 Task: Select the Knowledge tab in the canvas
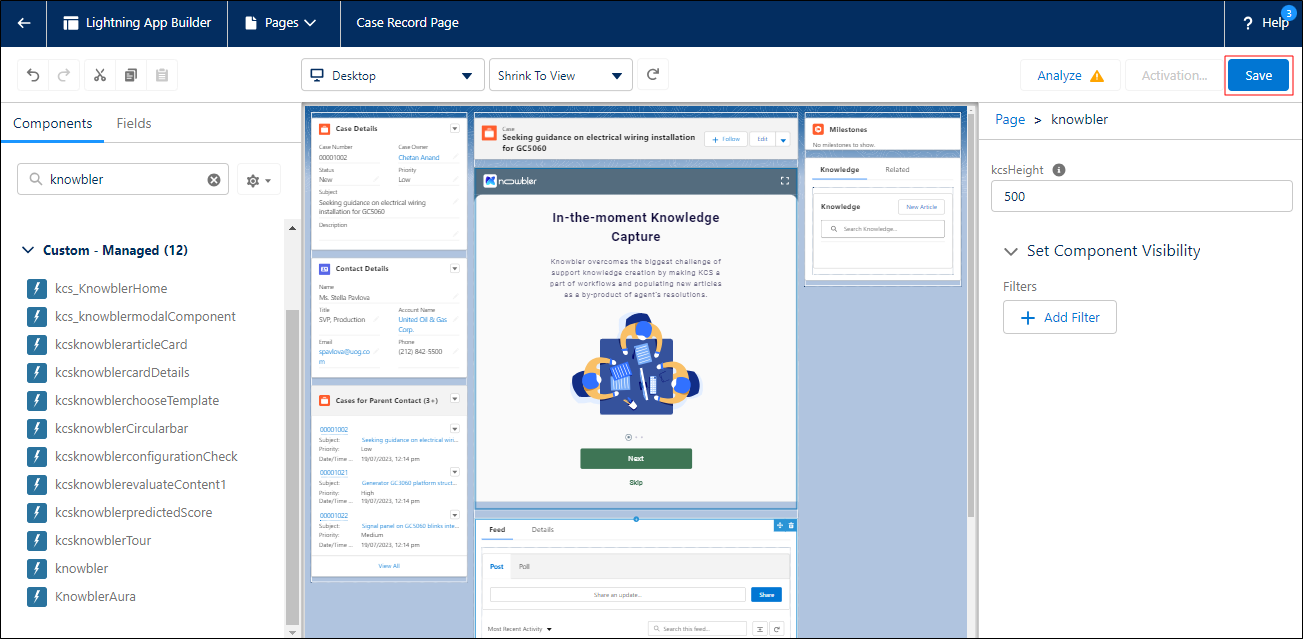tap(839, 170)
